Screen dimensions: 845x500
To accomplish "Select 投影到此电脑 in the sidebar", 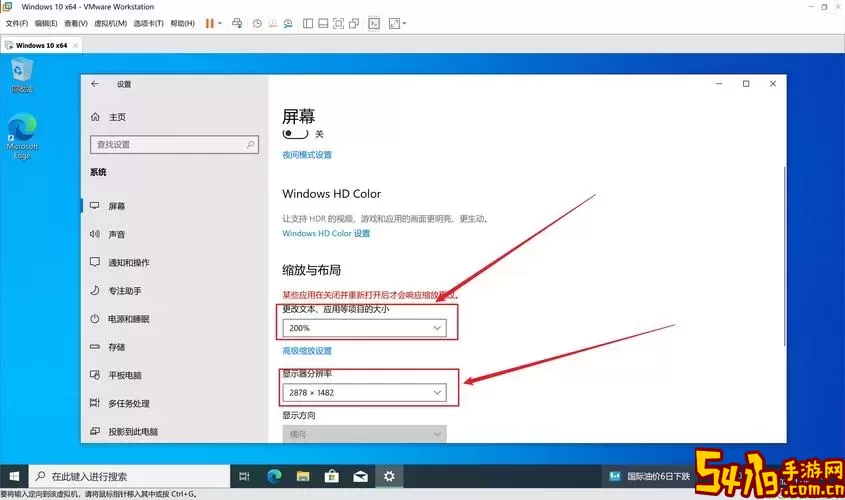I will pyautogui.click(x=175, y=432).
